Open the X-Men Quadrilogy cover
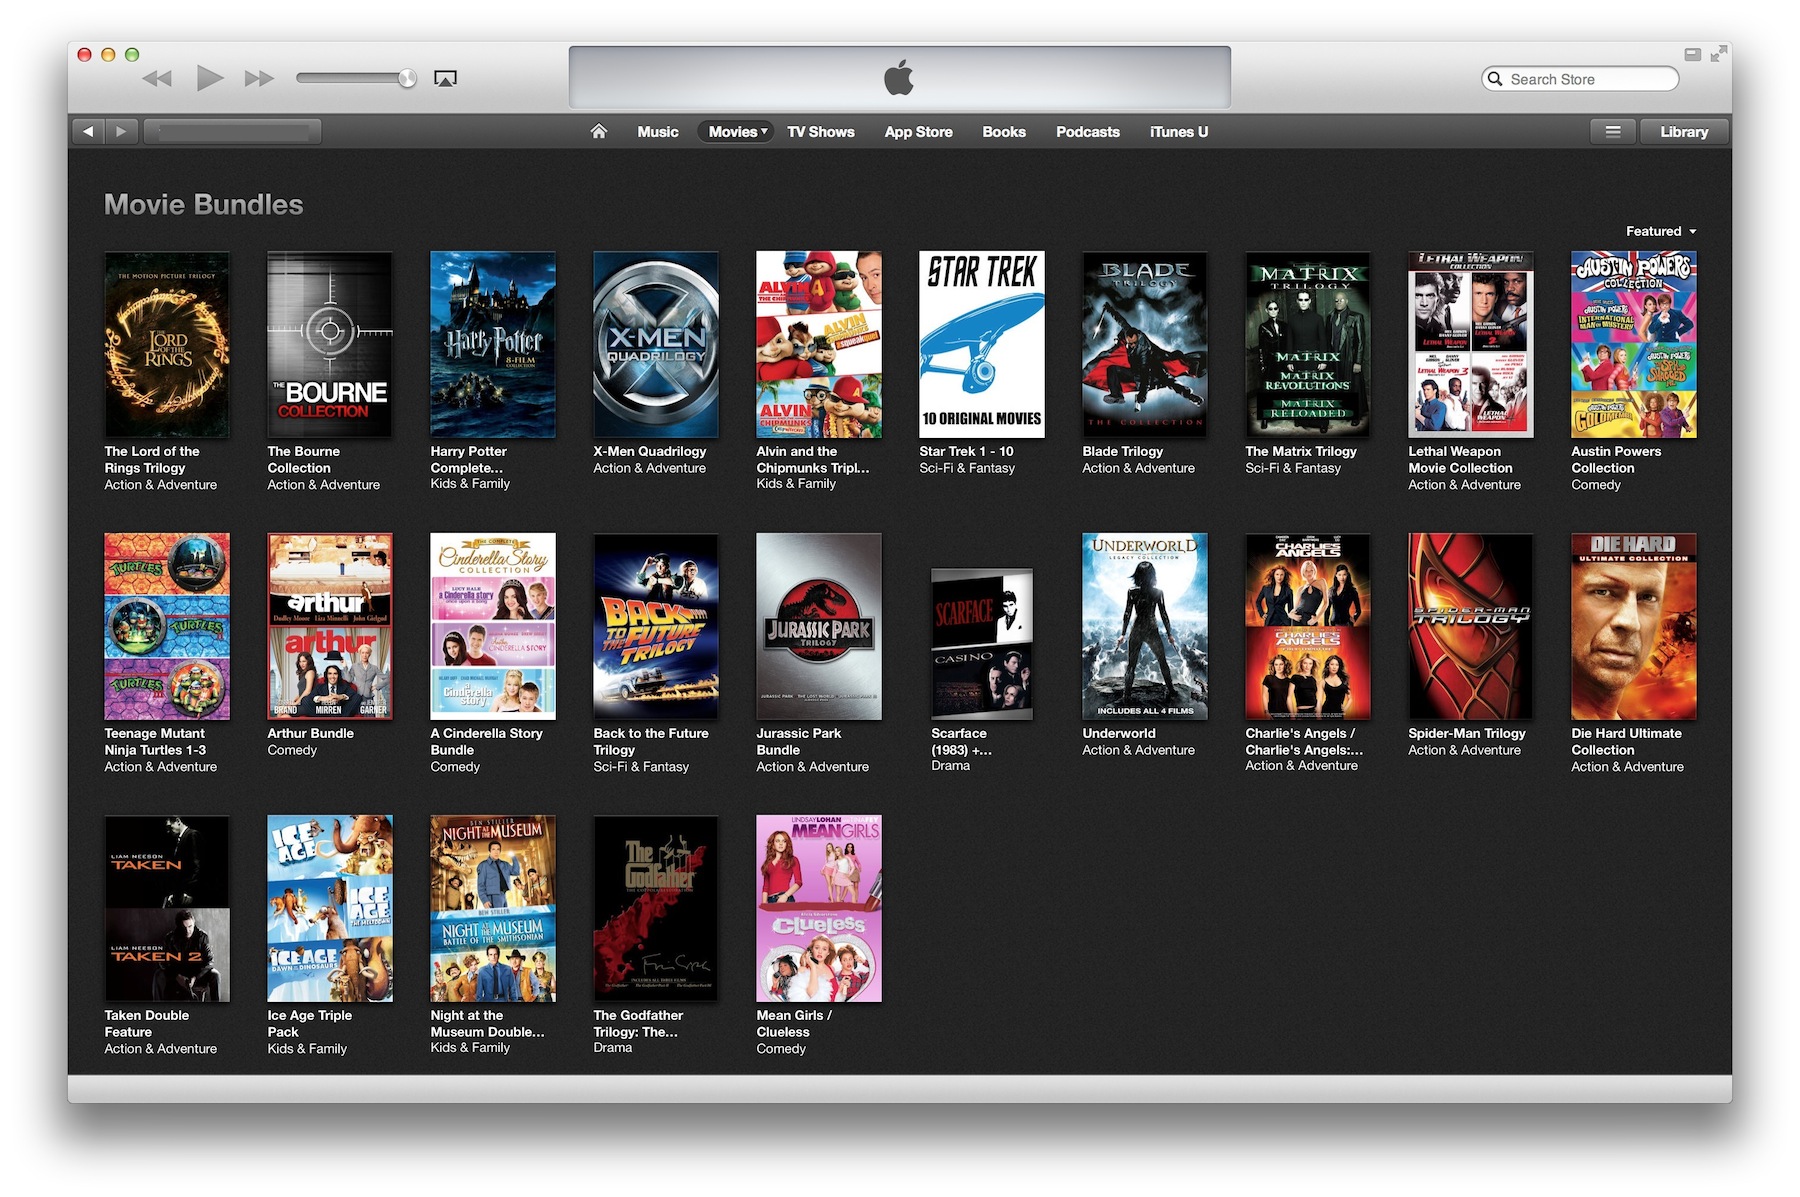Image resolution: width=1800 pixels, height=1197 pixels. tap(656, 345)
